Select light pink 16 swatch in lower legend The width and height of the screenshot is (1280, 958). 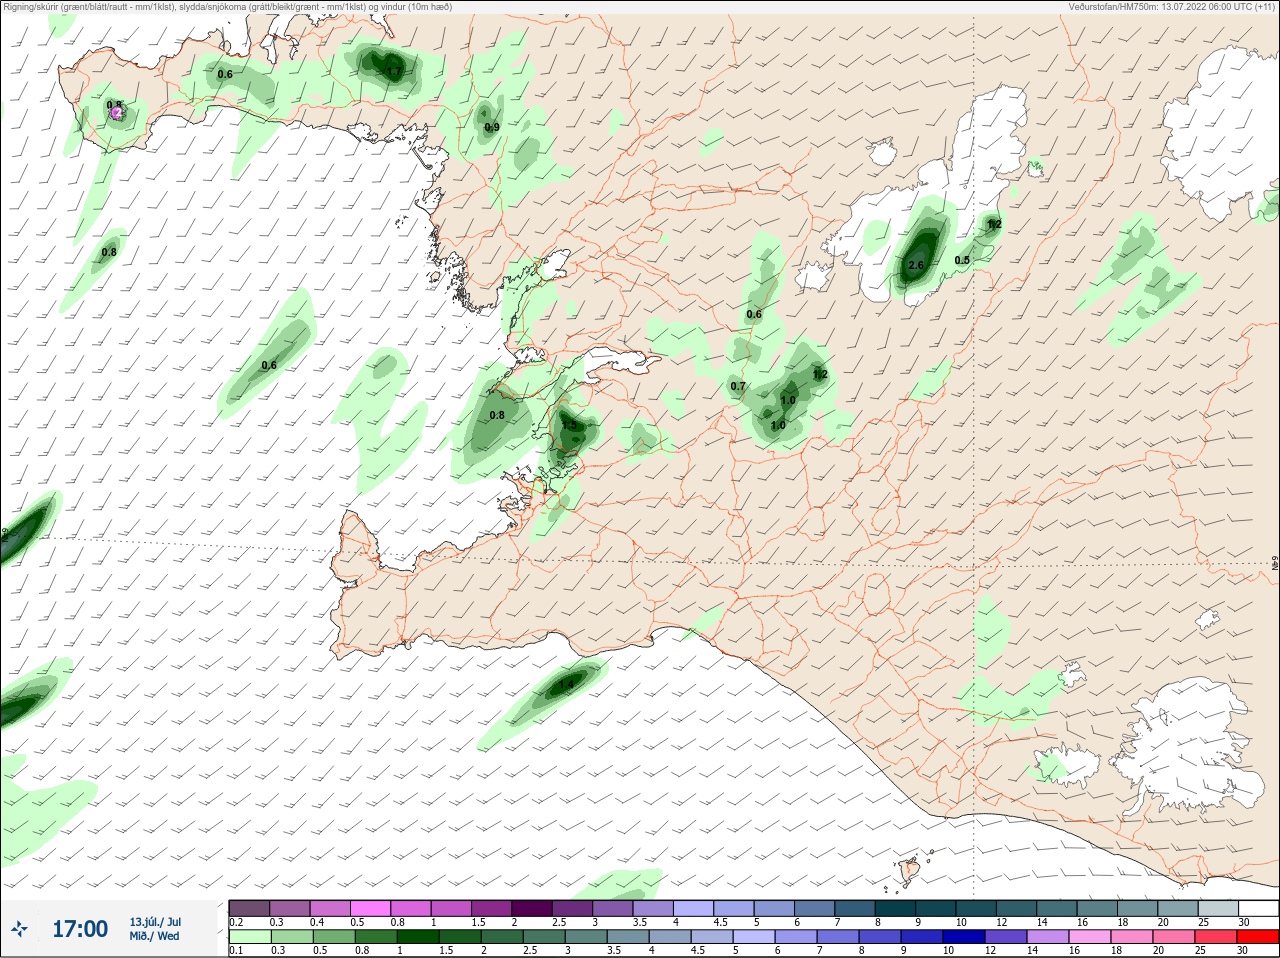click(1092, 937)
